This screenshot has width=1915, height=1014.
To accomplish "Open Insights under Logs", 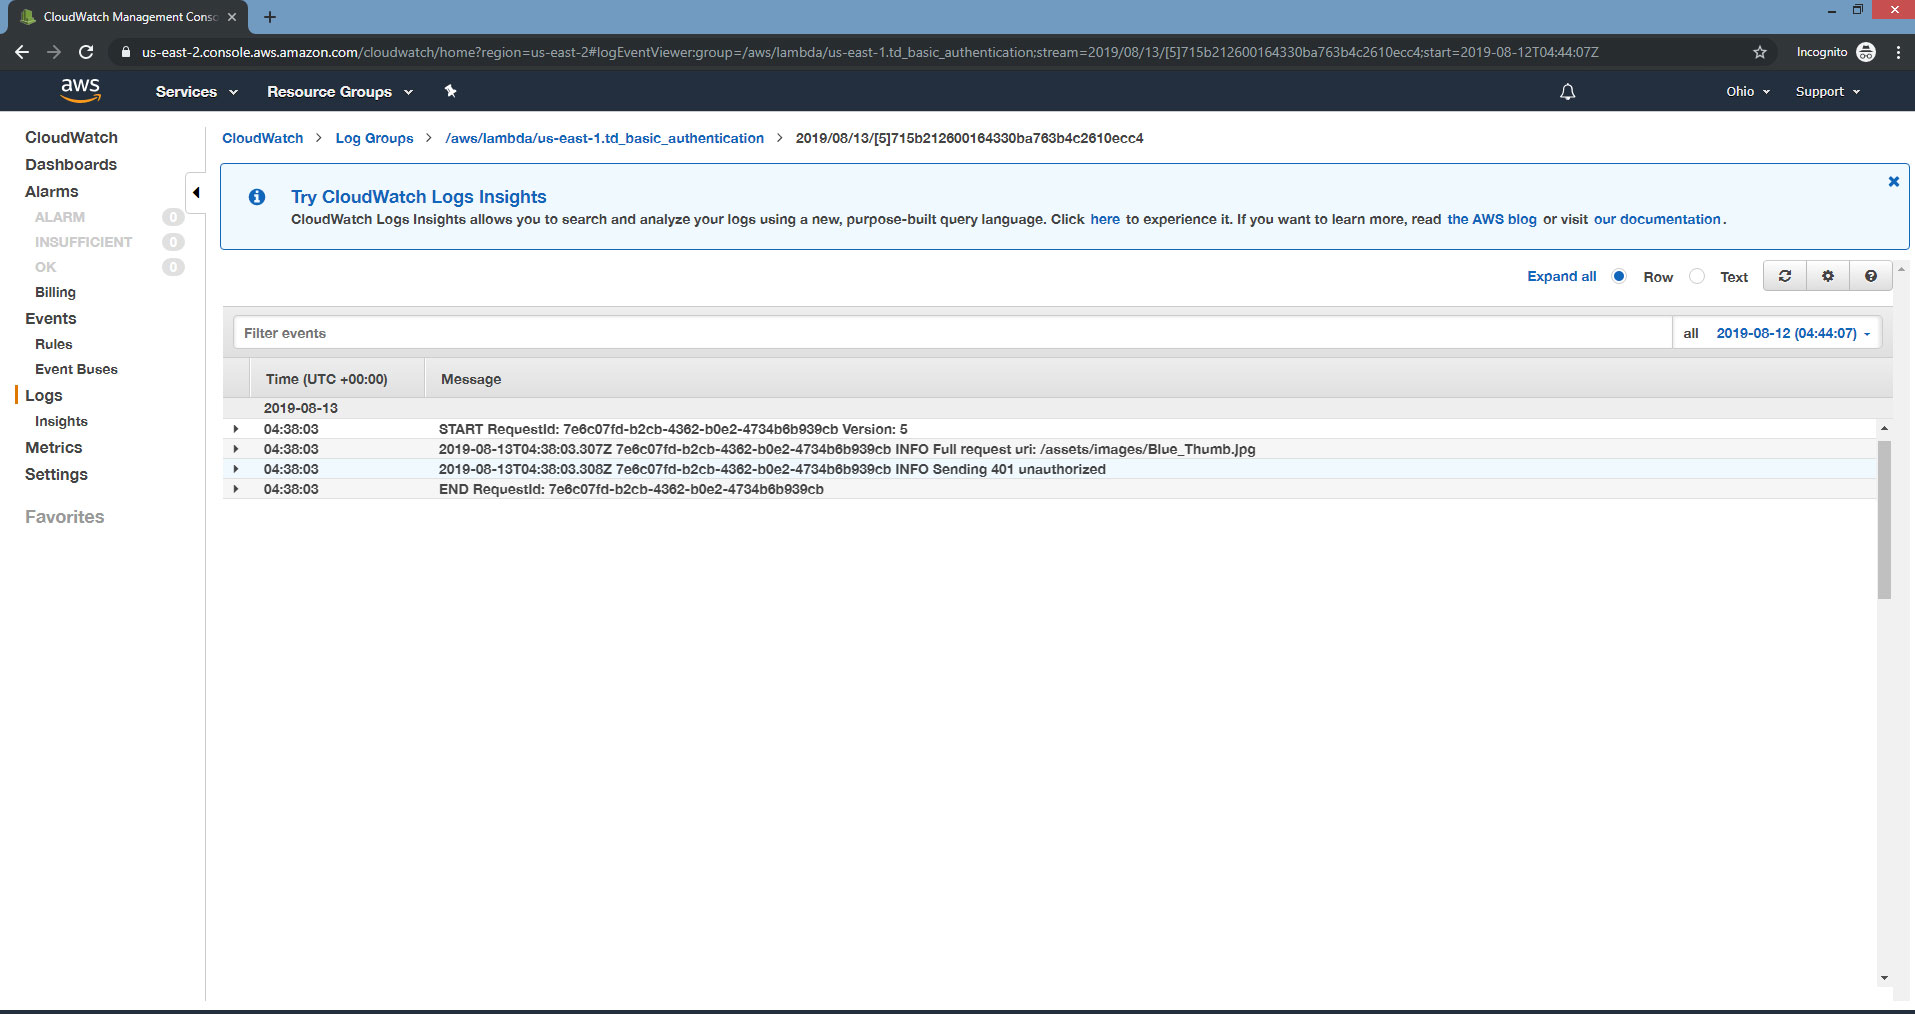I will 61,421.
